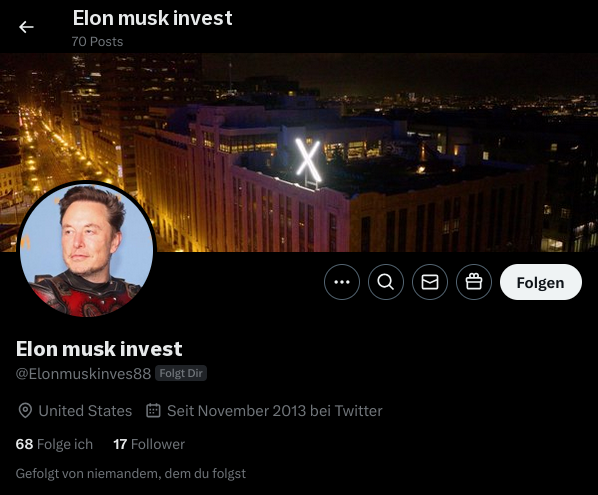This screenshot has width=598, height=495.
Task: Click the United States location text
Action: point(85,411)
